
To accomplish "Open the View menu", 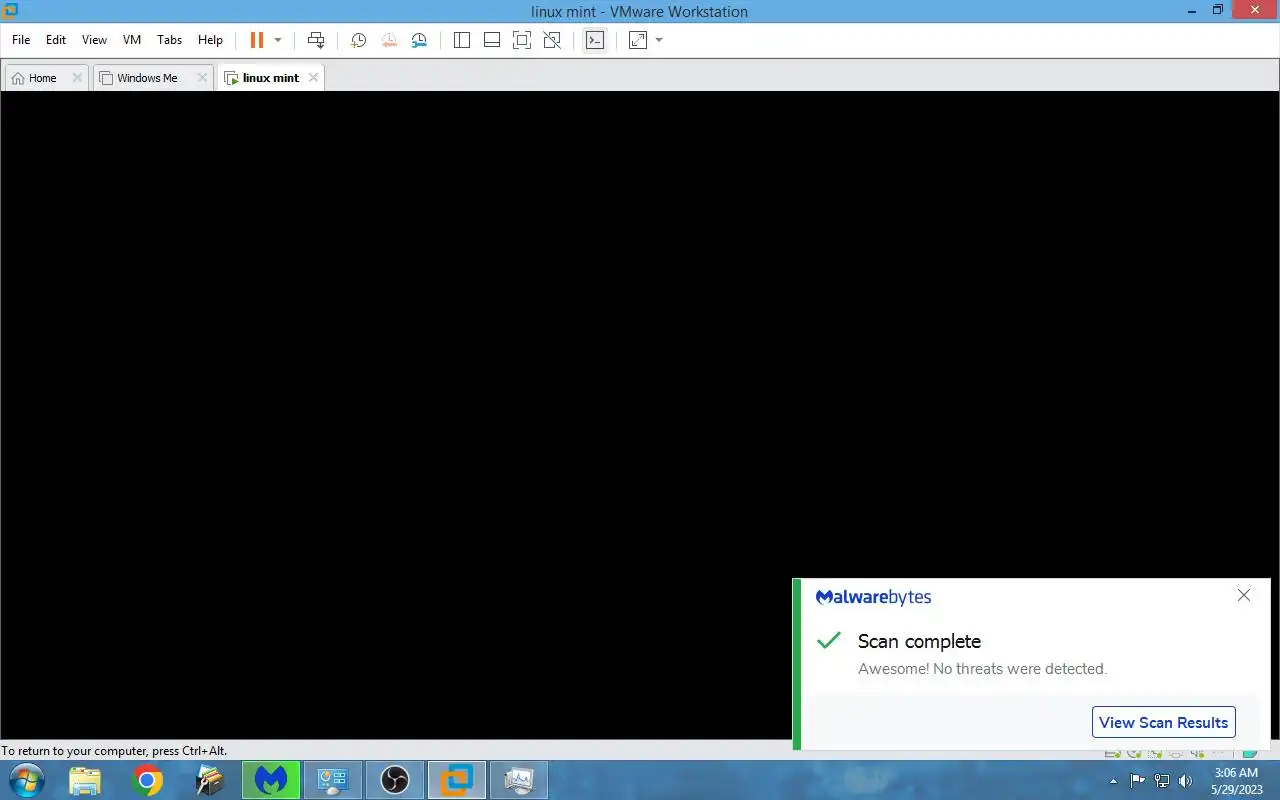I will (x=94, y=40).
